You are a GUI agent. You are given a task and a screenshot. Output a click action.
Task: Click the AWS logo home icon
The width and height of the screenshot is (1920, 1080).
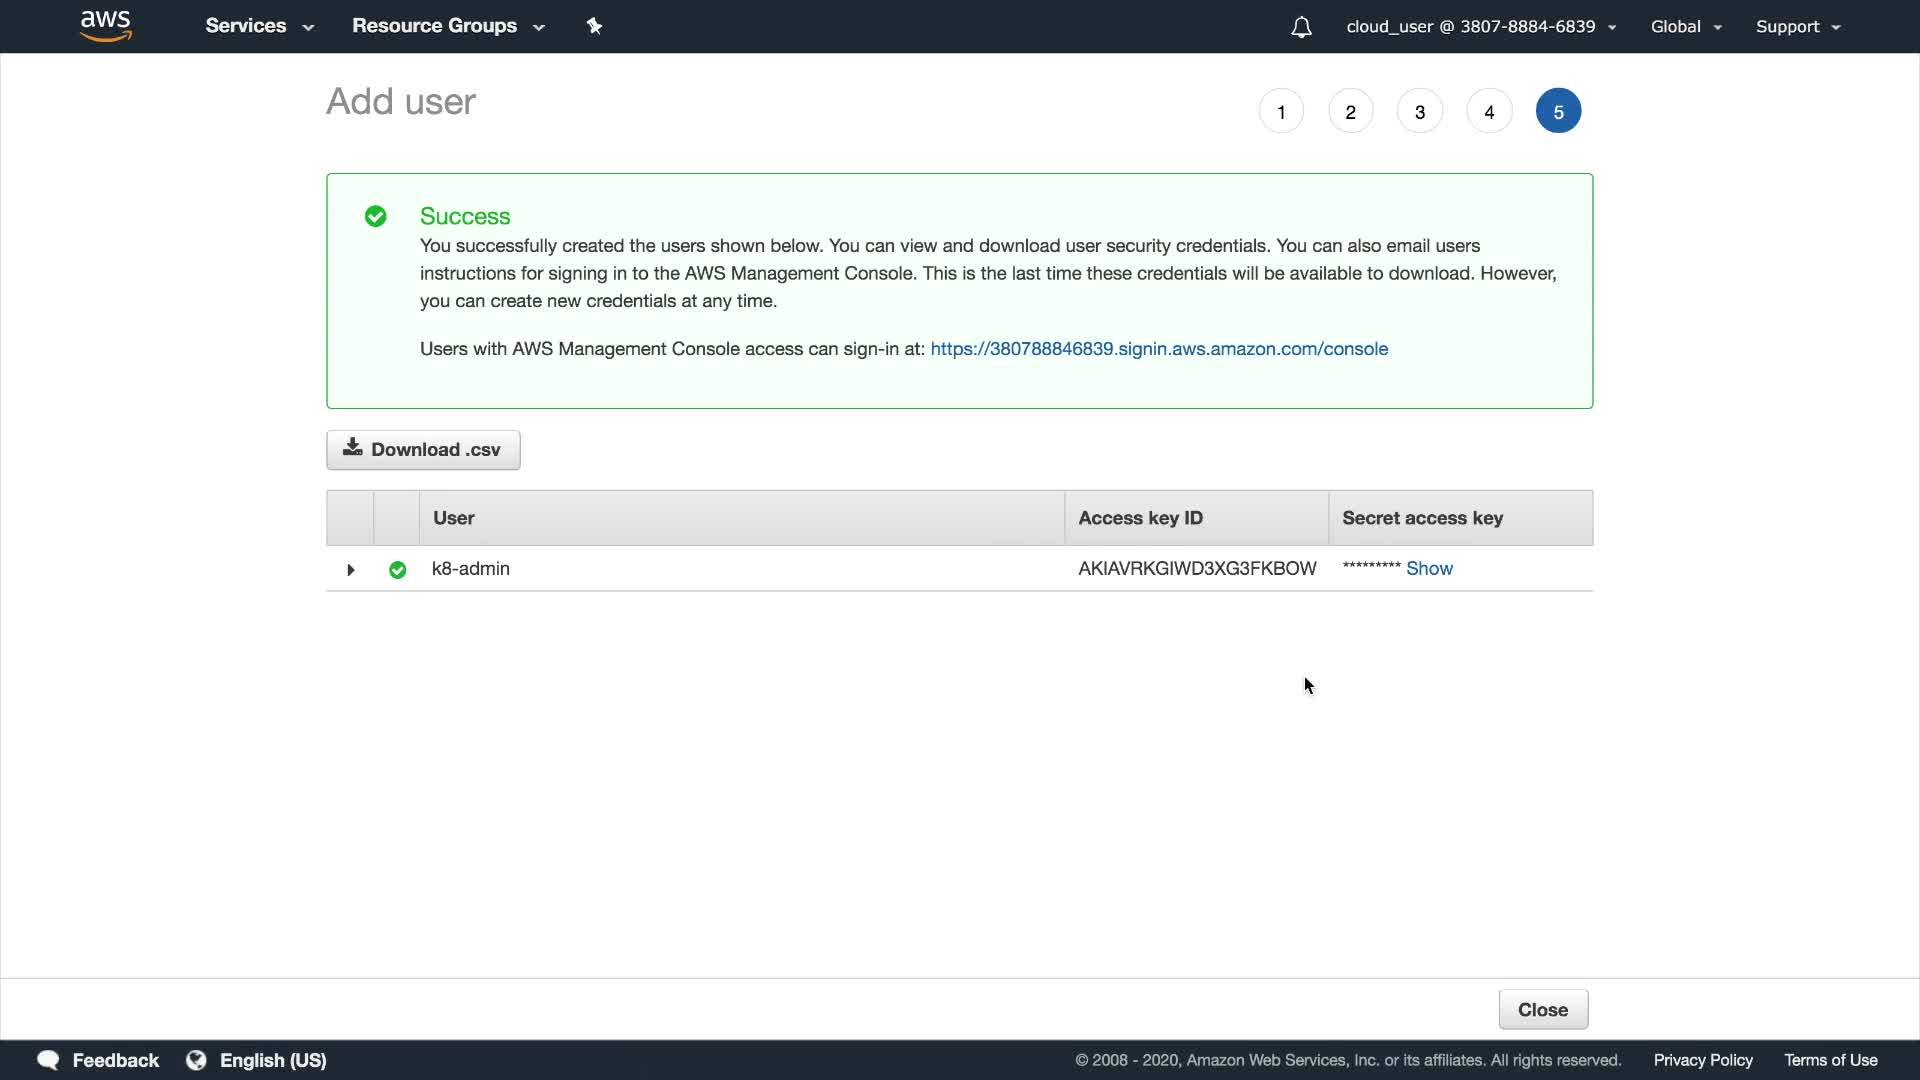point(106,26)
